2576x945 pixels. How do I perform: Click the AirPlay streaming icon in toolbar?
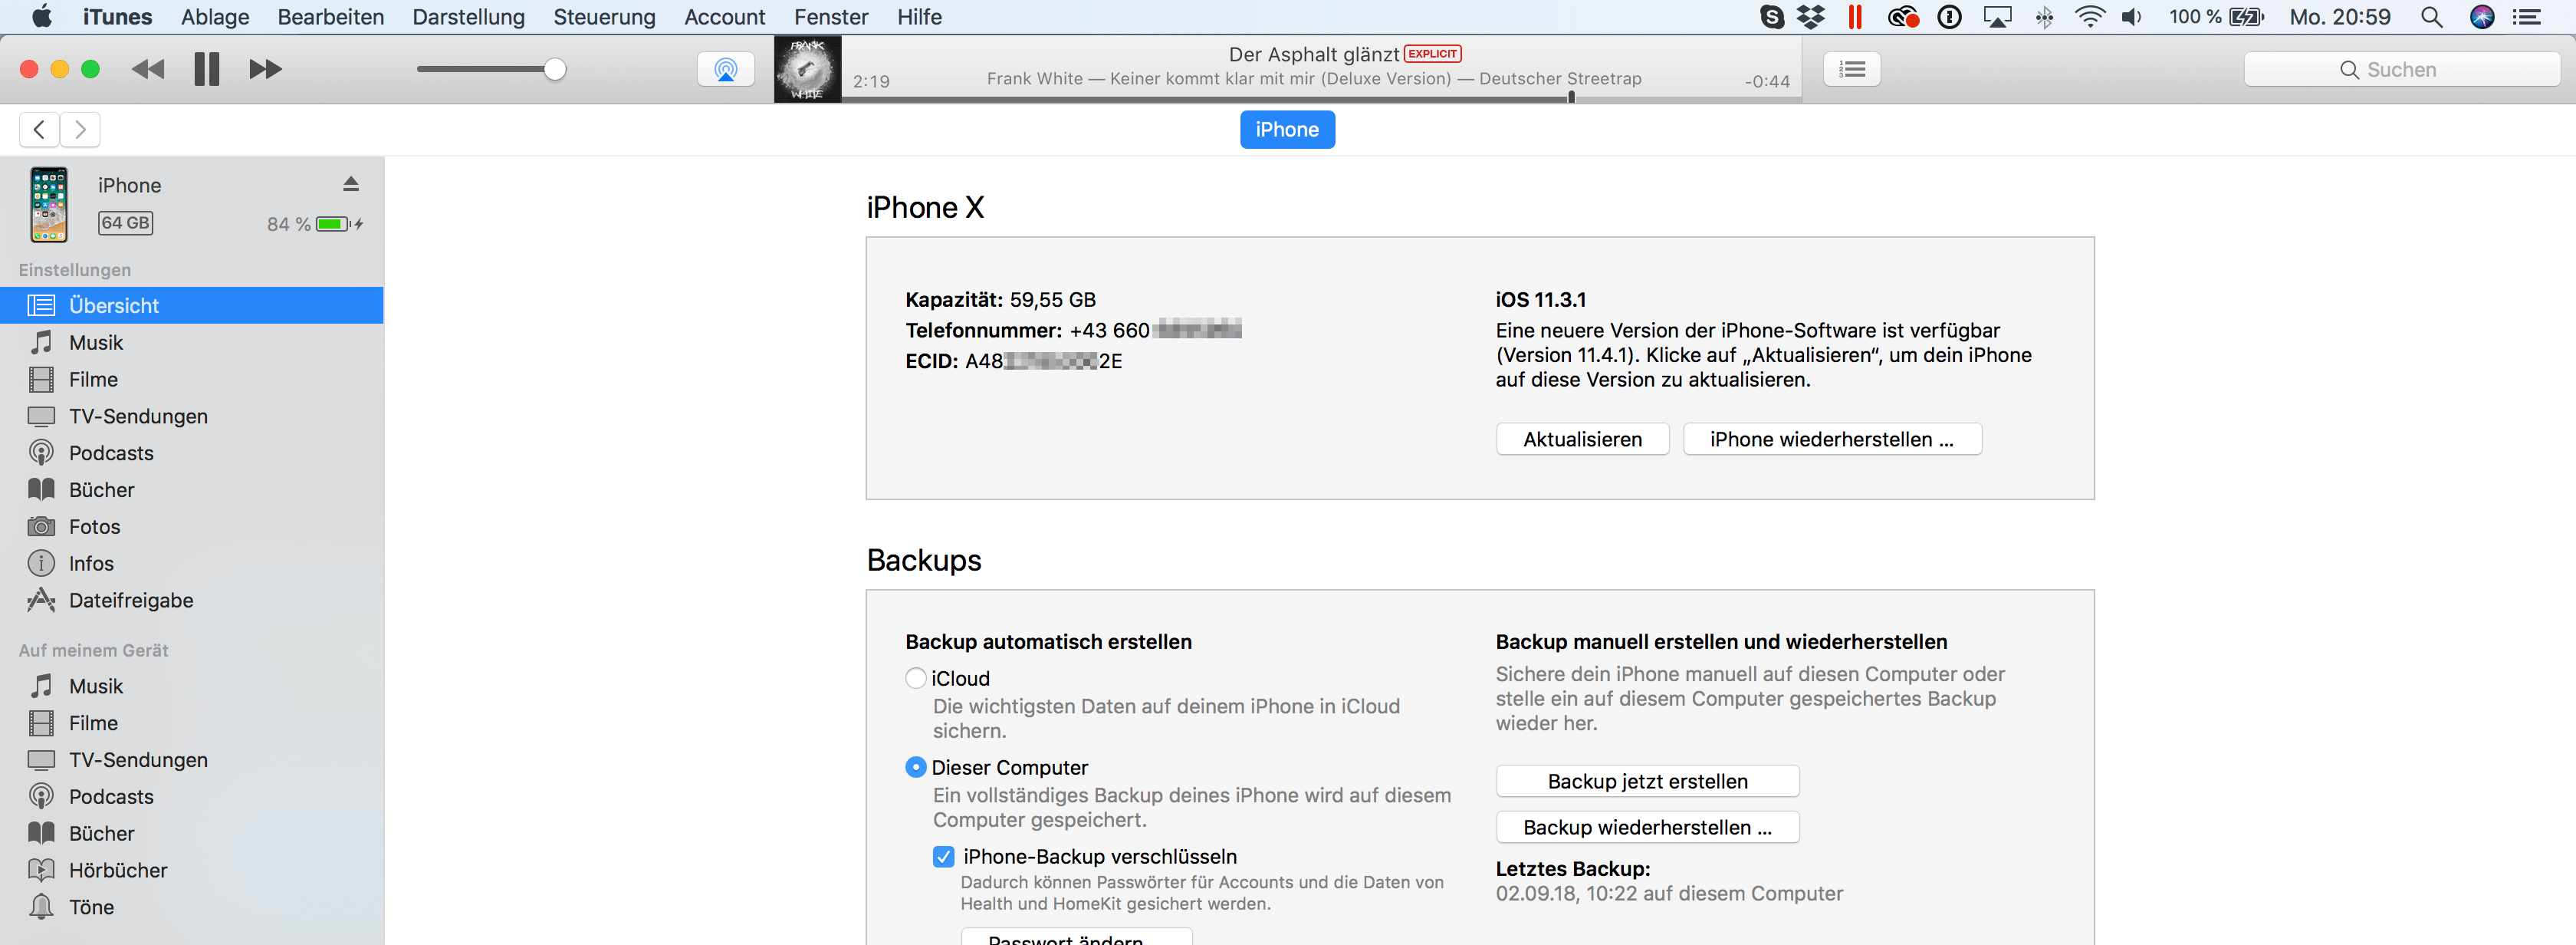(x=726, y=69)
